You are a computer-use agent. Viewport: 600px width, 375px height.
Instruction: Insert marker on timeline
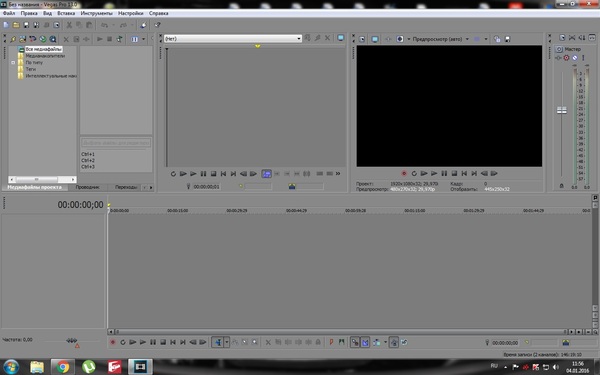(x=331, y=342)
